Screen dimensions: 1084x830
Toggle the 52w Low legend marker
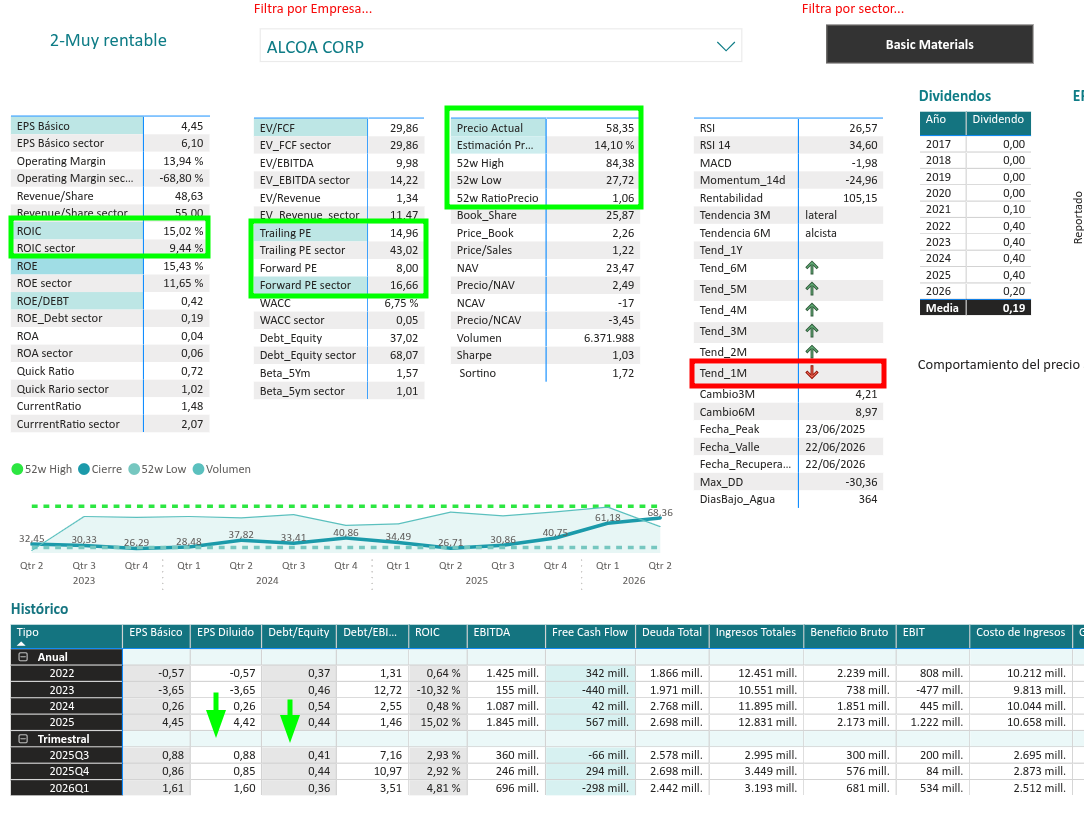(134, 469)
